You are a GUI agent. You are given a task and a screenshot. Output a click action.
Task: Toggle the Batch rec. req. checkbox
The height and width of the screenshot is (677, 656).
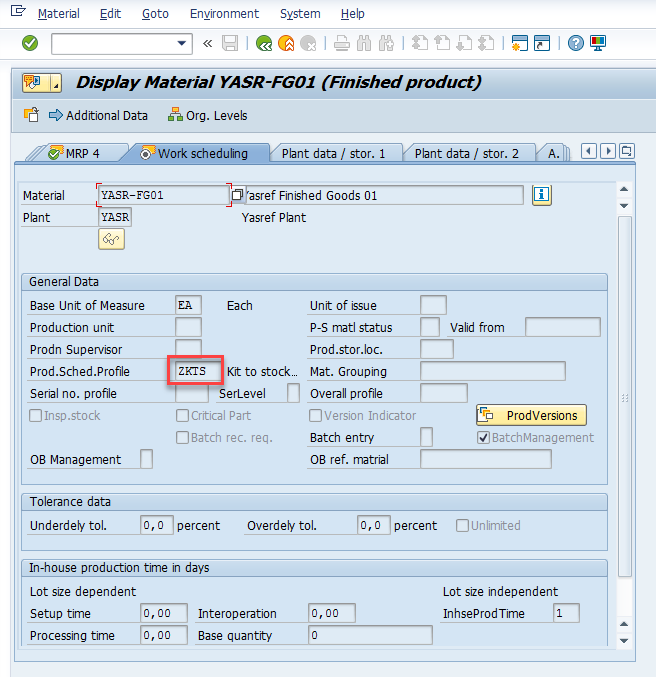182,438
